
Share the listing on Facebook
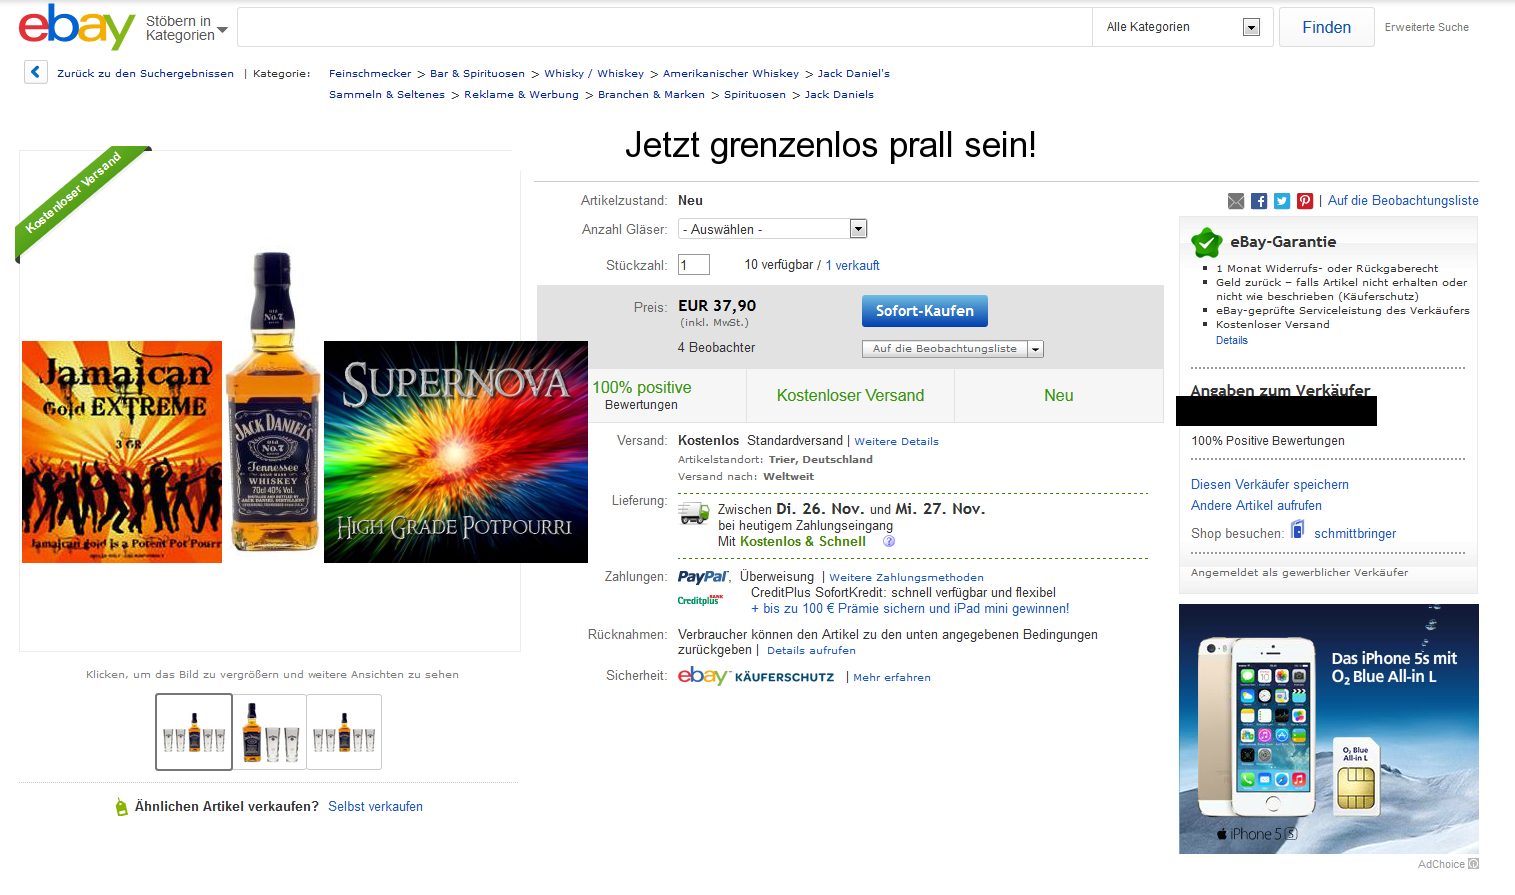[x=1259, y=201]
